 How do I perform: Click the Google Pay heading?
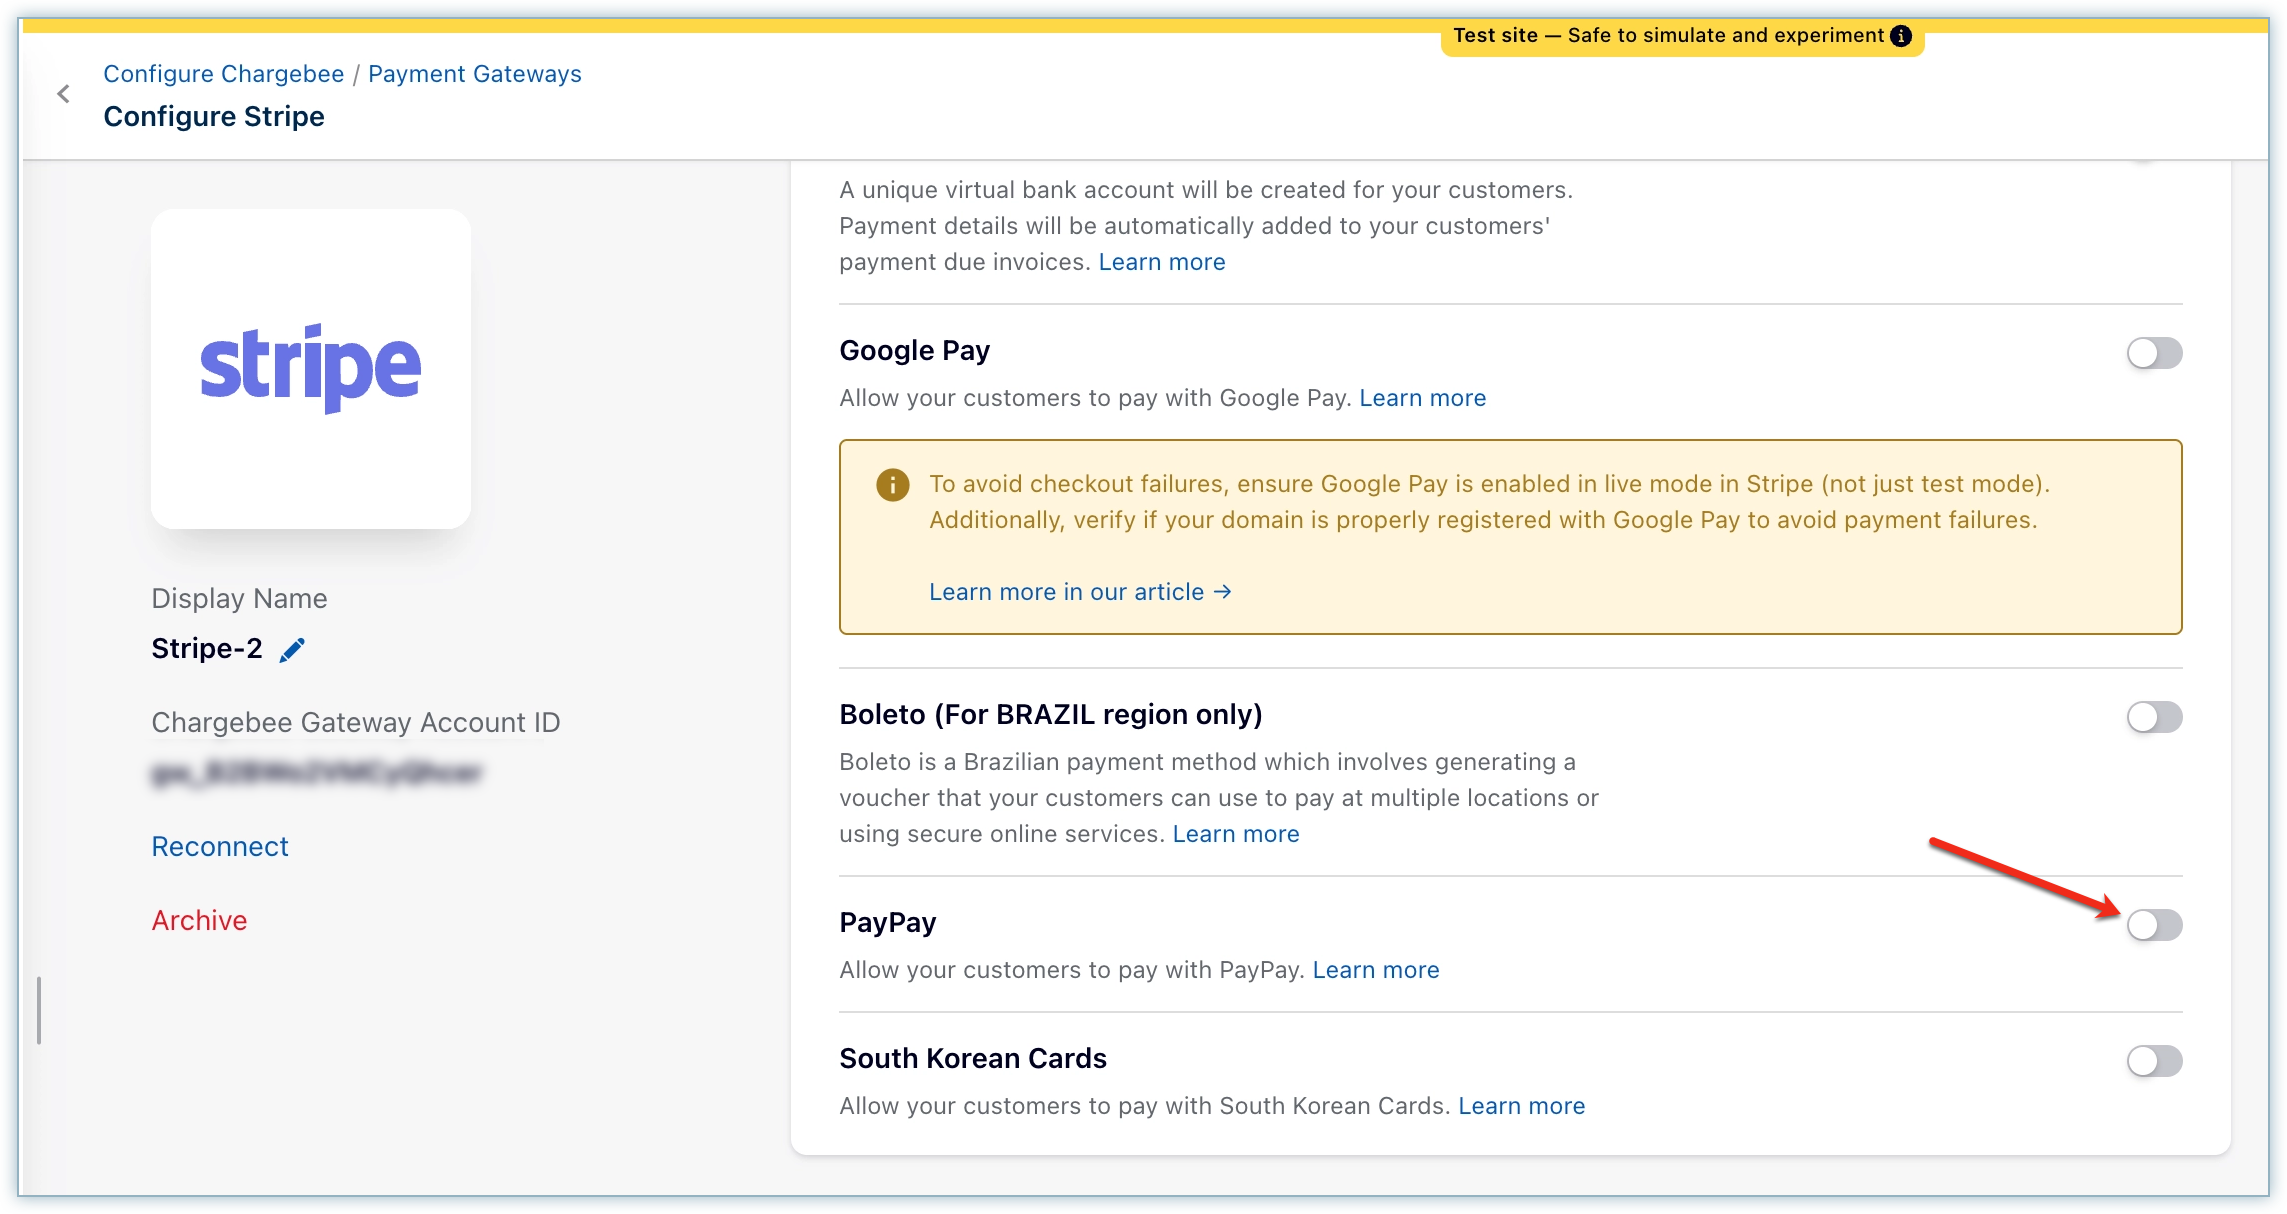915,351
